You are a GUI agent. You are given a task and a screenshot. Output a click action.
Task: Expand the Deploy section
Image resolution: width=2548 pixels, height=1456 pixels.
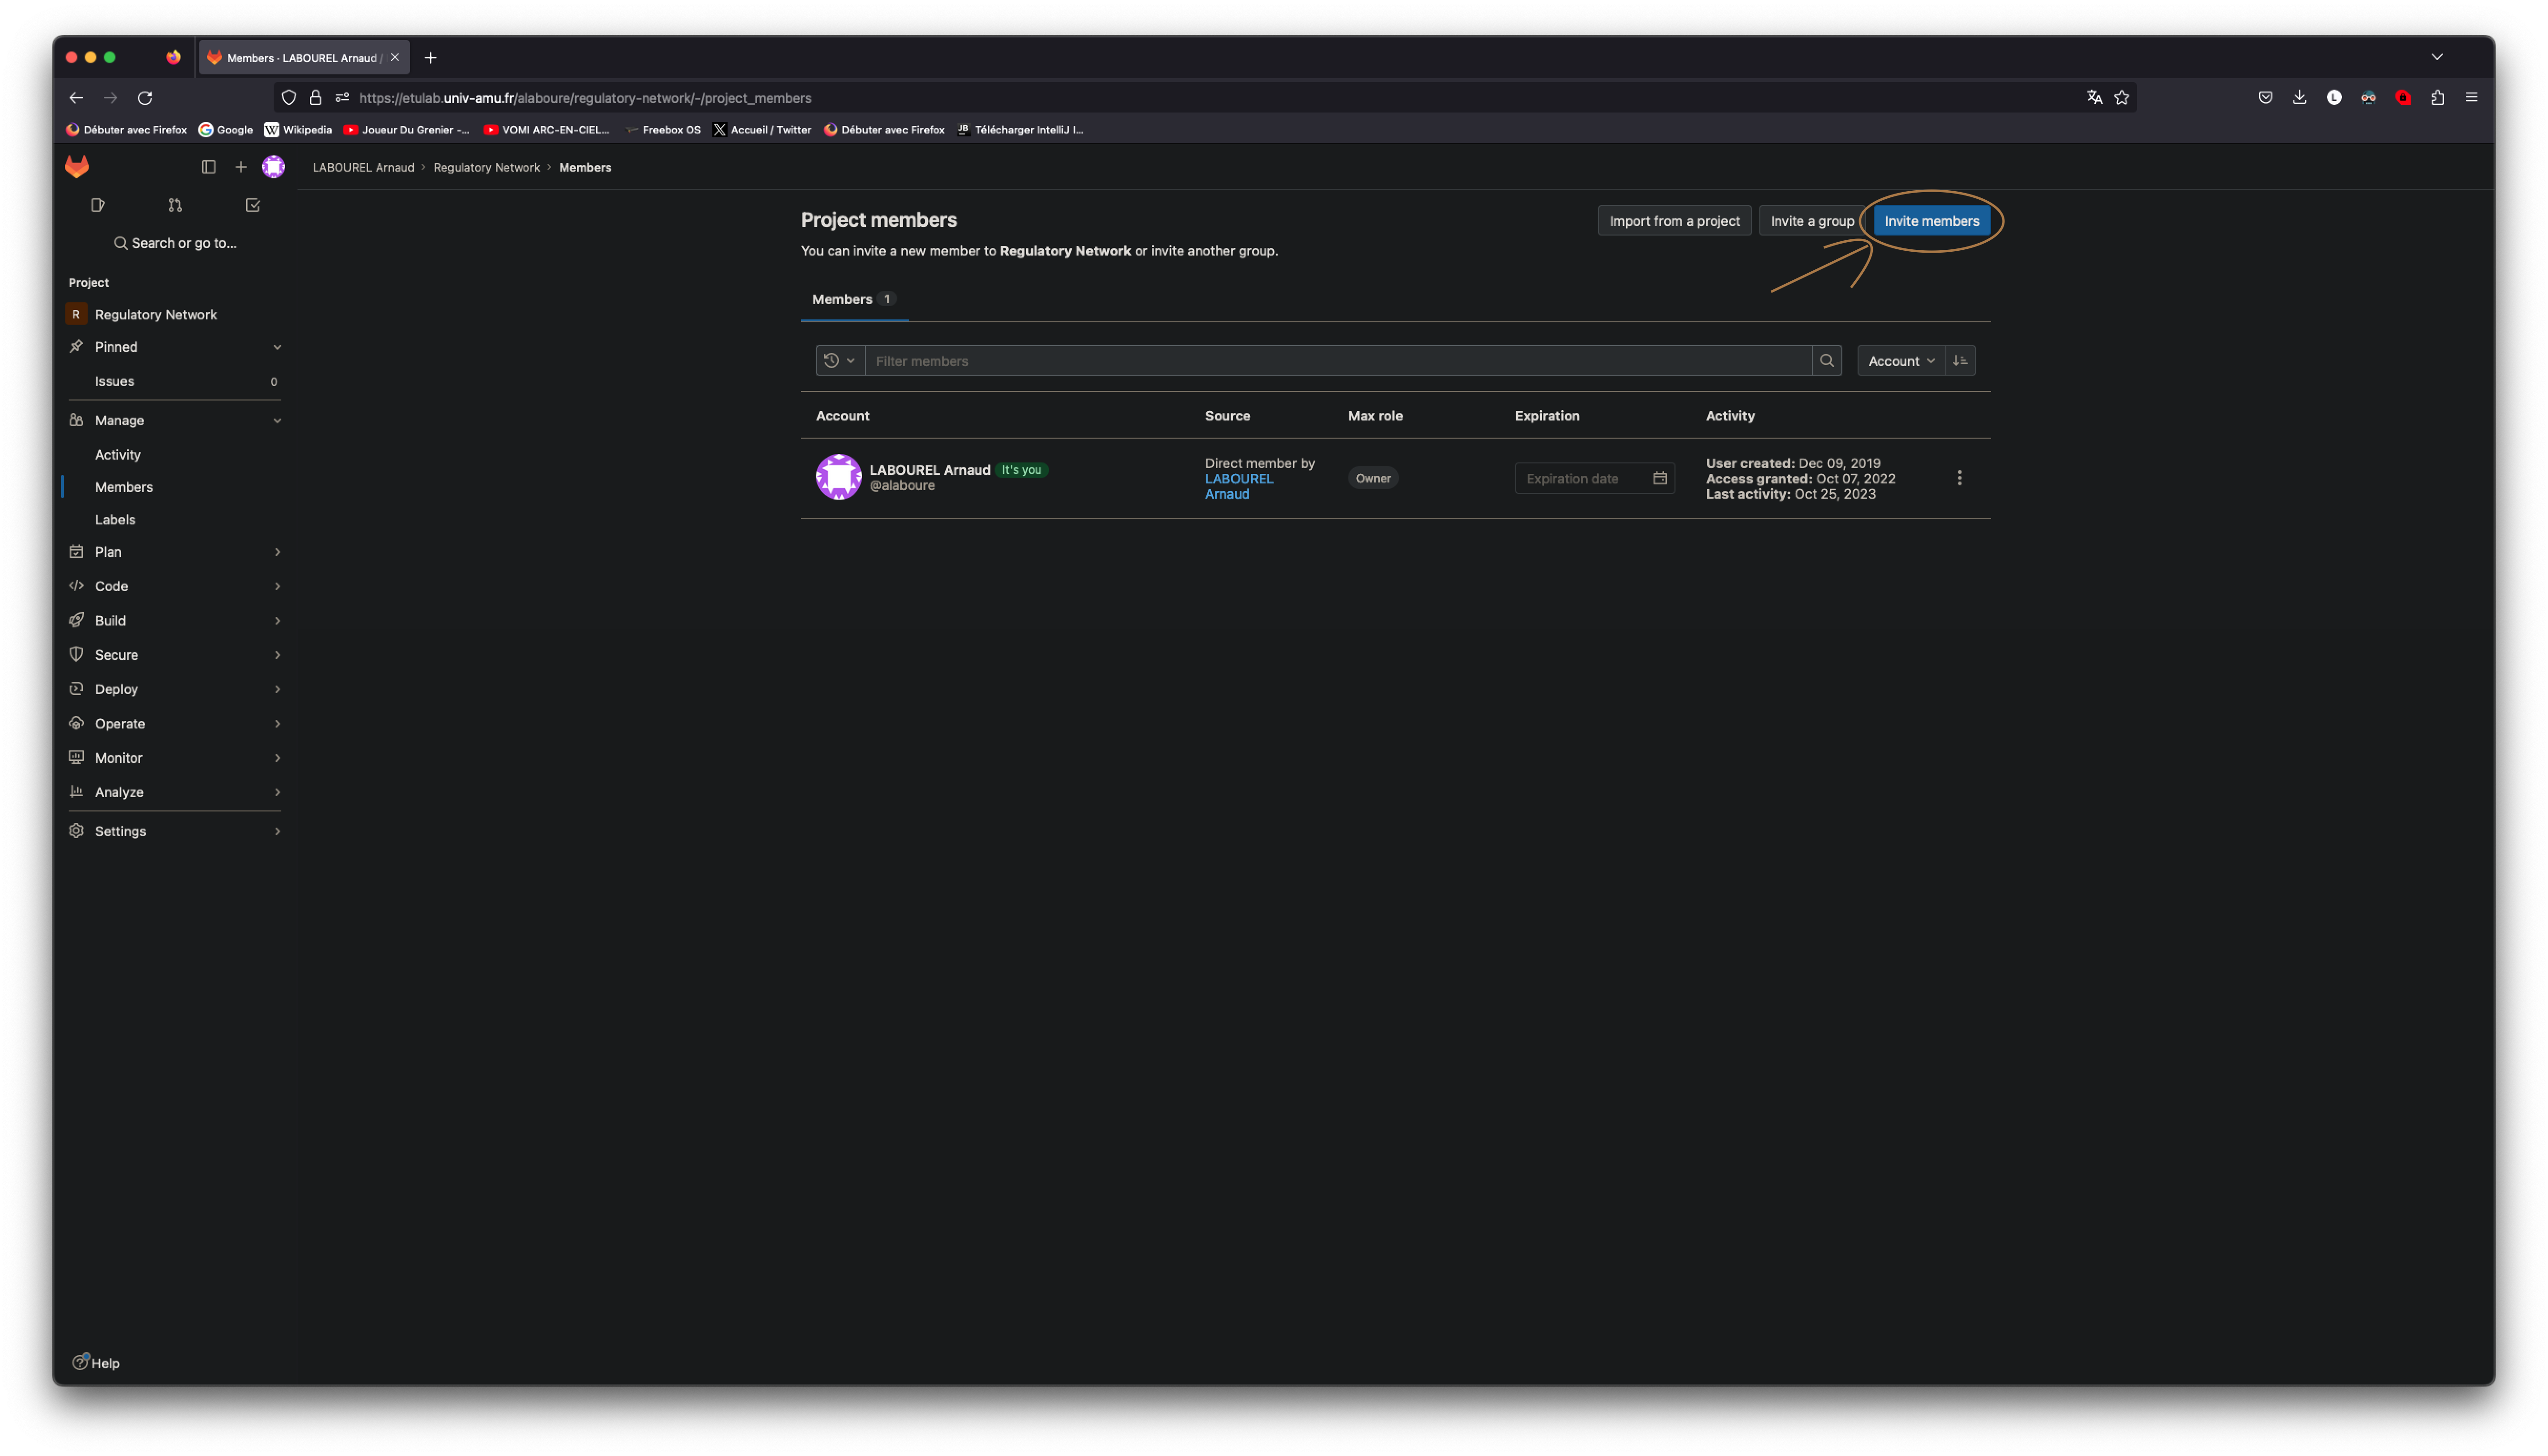coord(176,689)
